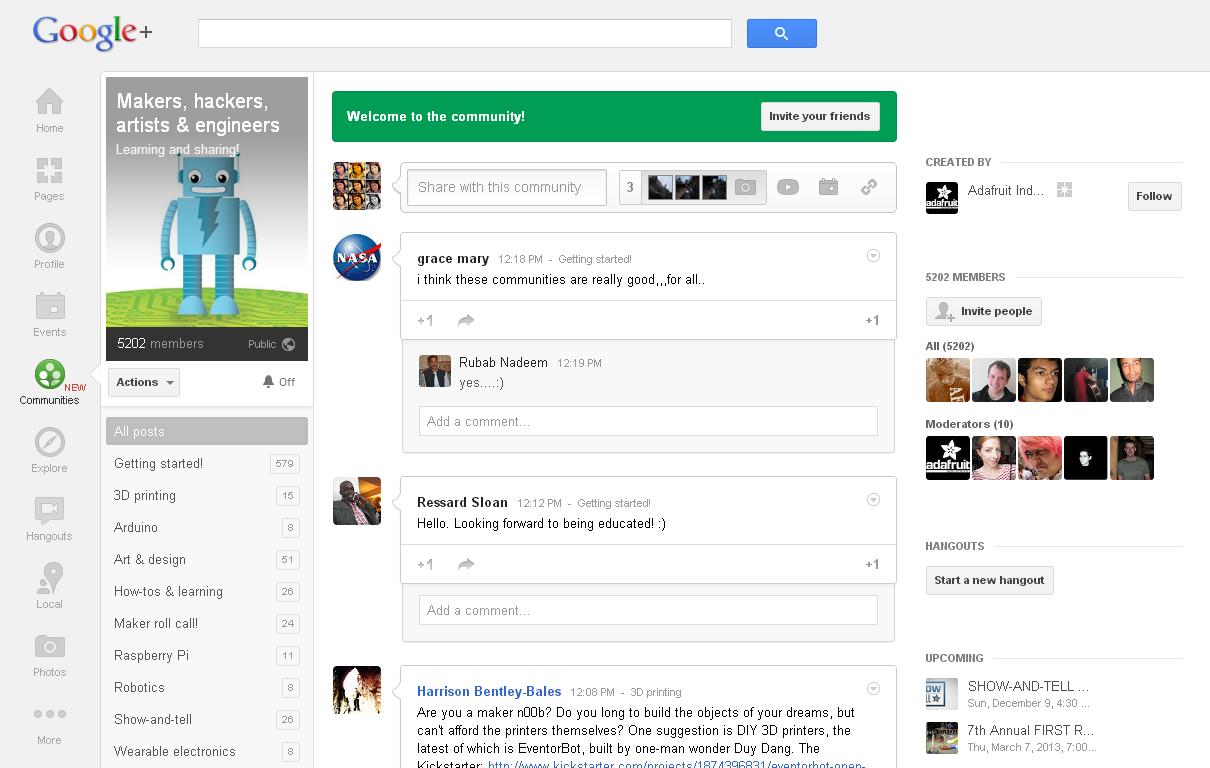Click the blue search button
Viewport: 1210px width, 768px height.
coord(782,33)
